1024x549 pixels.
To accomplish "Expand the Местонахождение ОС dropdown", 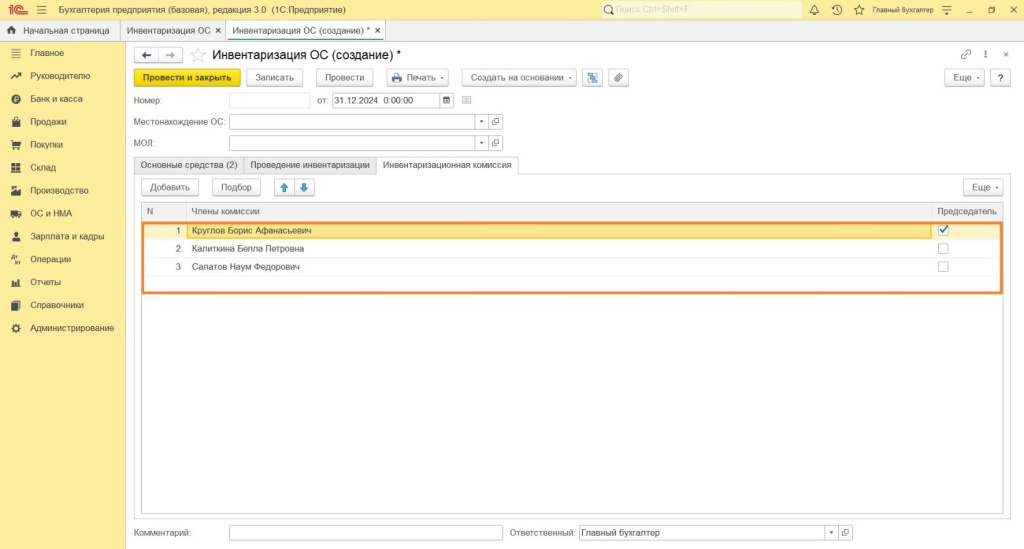I will click(x=481, y=121).
